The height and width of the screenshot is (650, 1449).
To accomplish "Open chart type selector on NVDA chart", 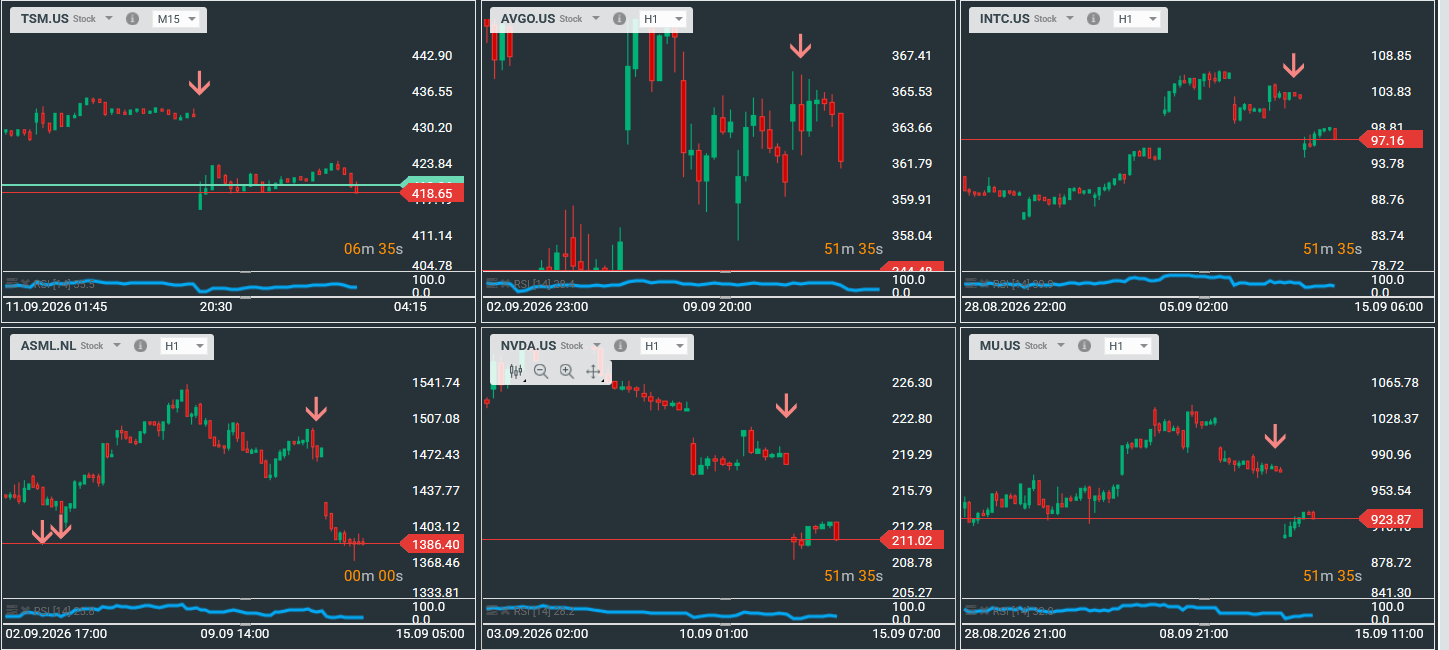I will pyautogui.click(x=516, y=371).
